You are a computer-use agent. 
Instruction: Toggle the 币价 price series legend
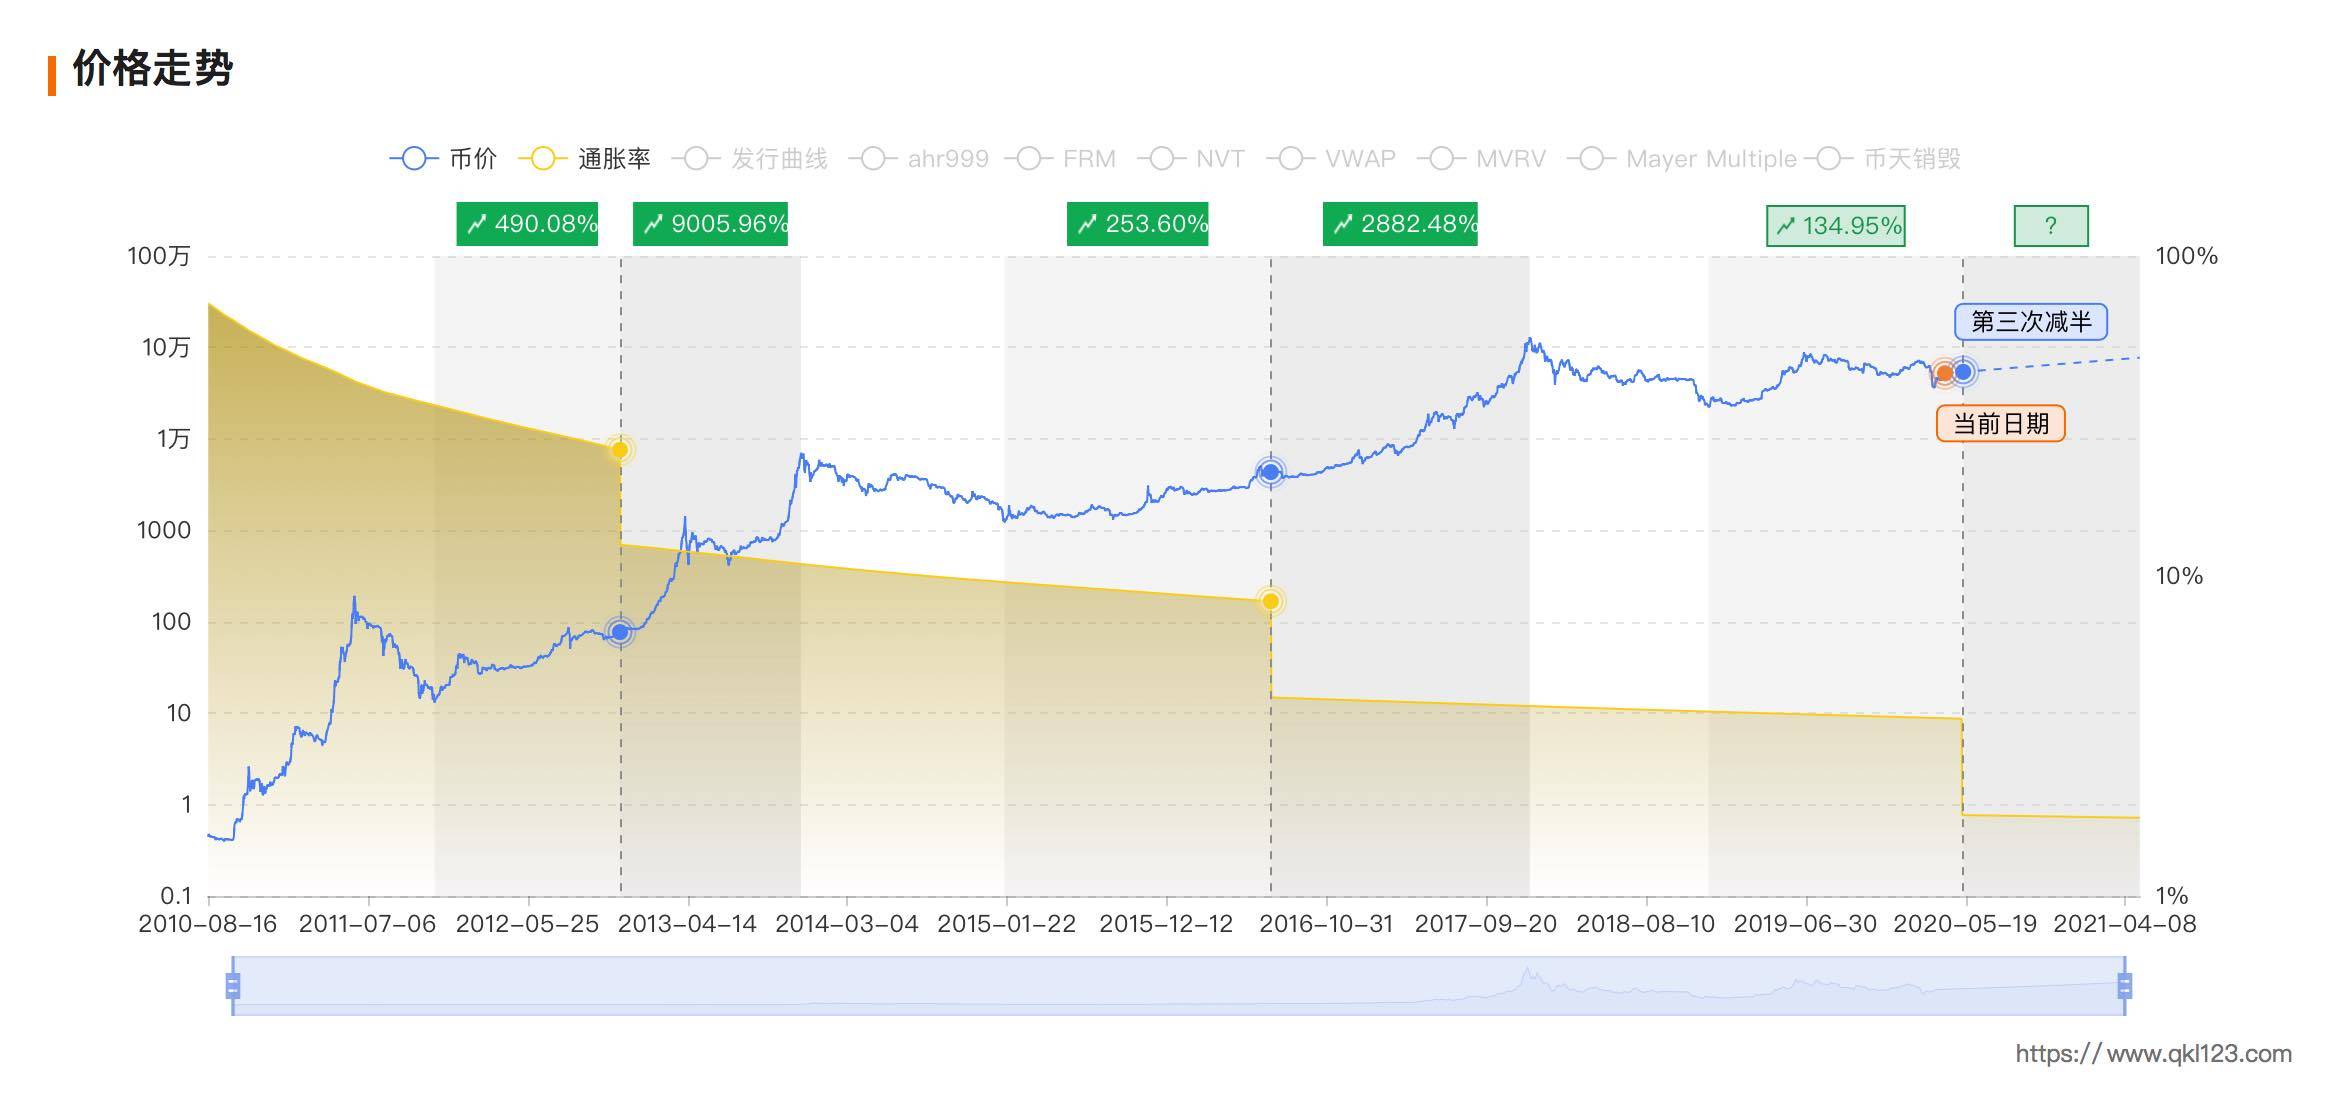443,159
